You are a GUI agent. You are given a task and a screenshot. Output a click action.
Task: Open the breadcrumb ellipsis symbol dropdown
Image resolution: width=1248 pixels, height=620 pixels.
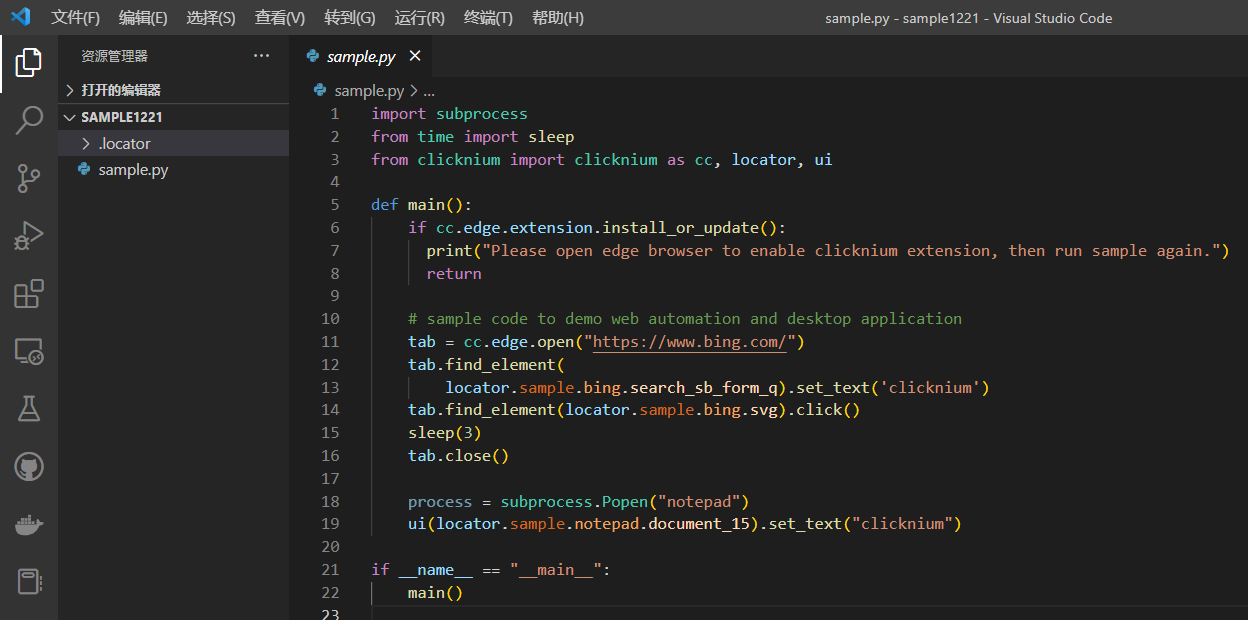(429, 90)
